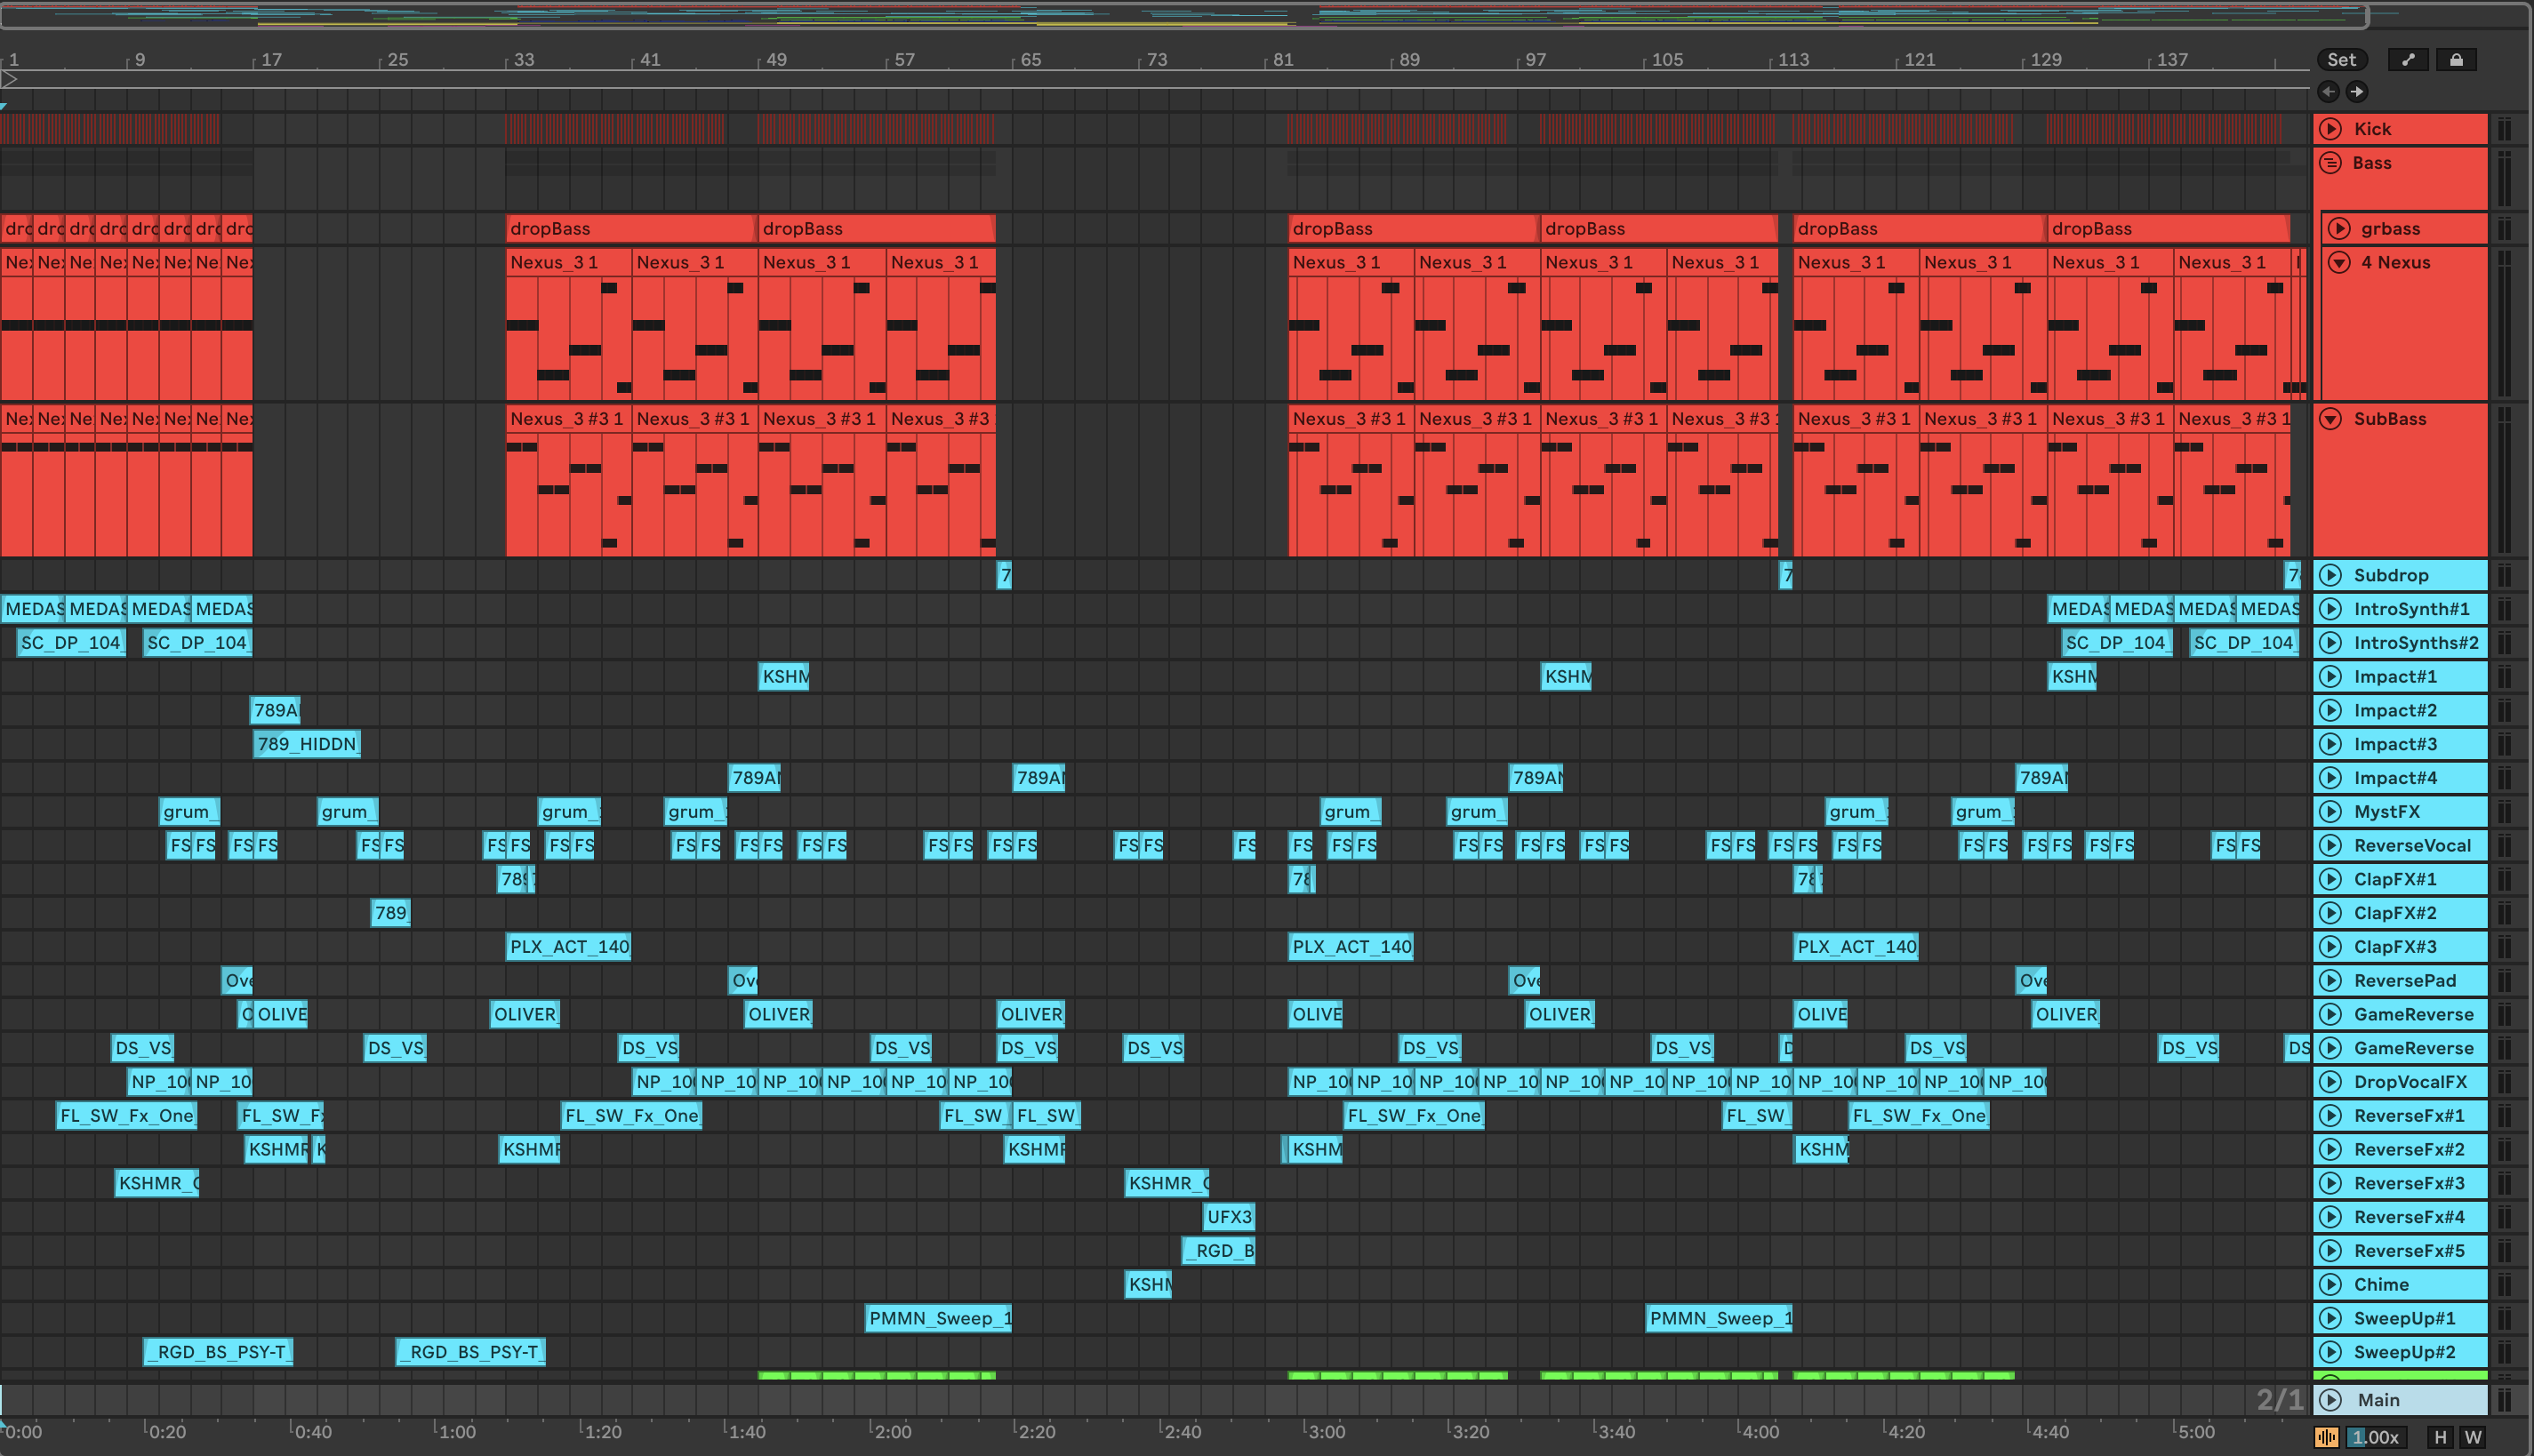Click SweepUp#1 track unfold icon
This screenshot has width=2534, height=1456.
(2330, 1319)
